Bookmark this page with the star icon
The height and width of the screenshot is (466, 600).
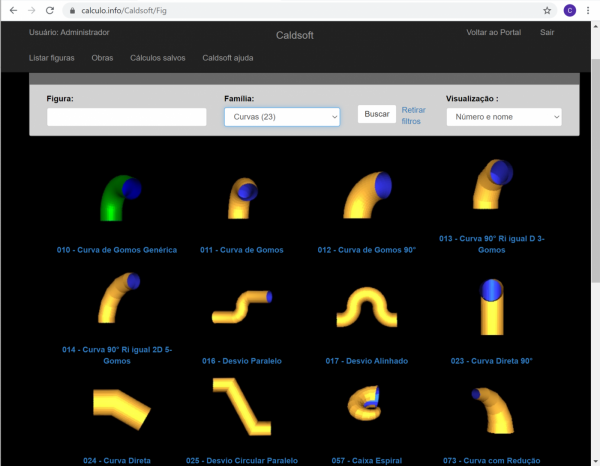(547, 10)
